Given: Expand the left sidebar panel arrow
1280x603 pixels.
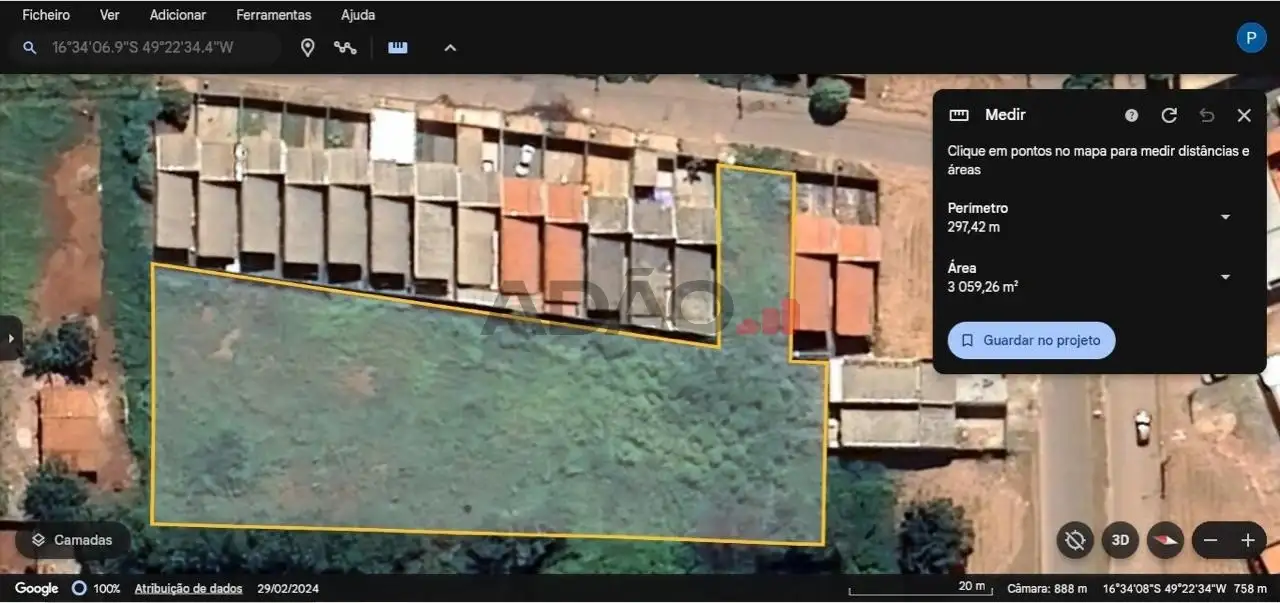Looking at the screenshot, I should coord(10,338).
